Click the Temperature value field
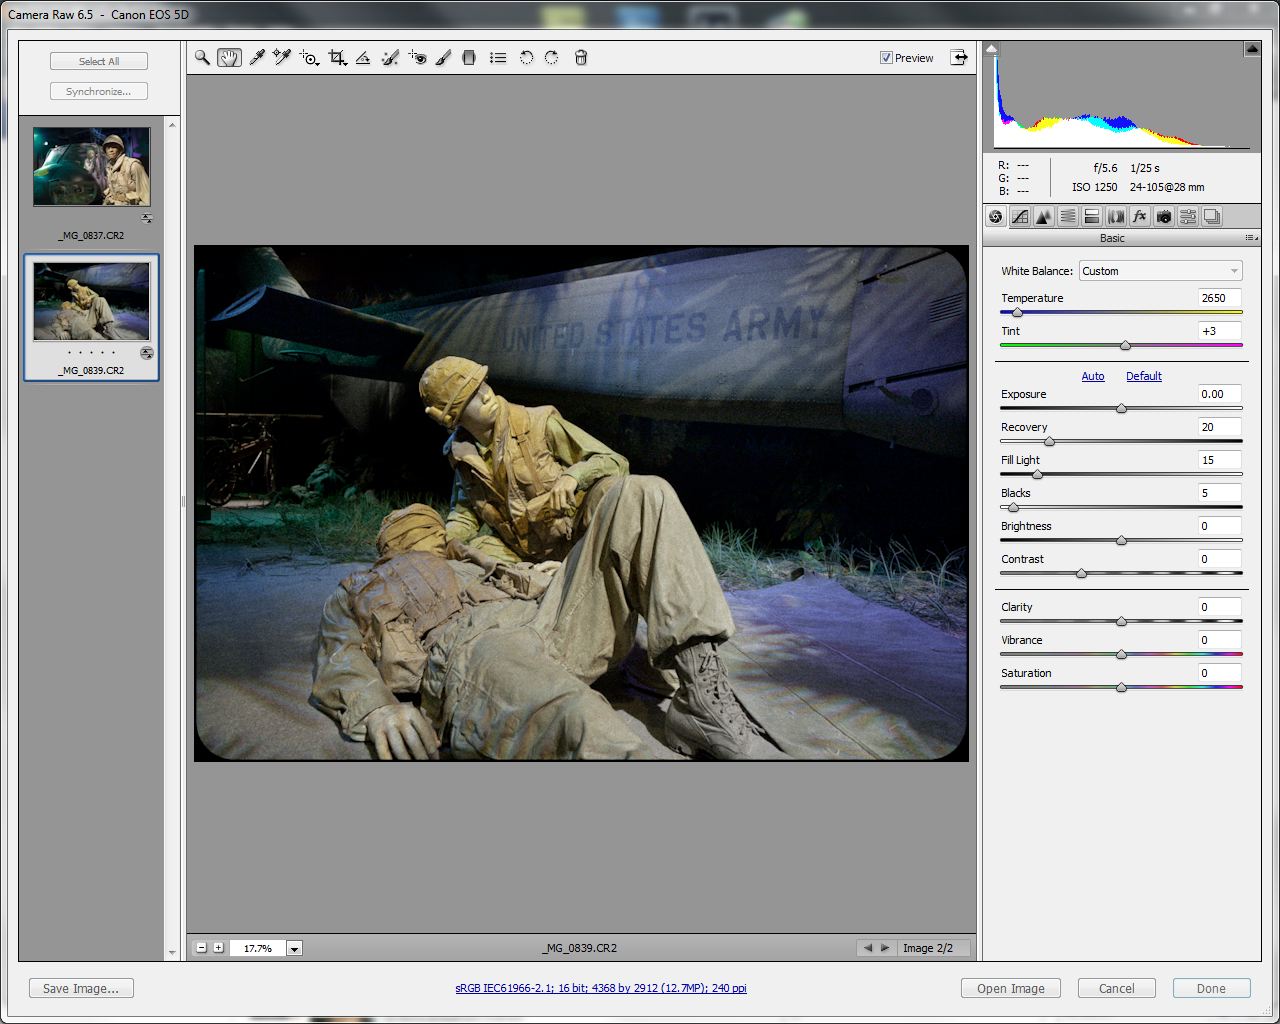The image size is (1280, 1024). 1219,298
